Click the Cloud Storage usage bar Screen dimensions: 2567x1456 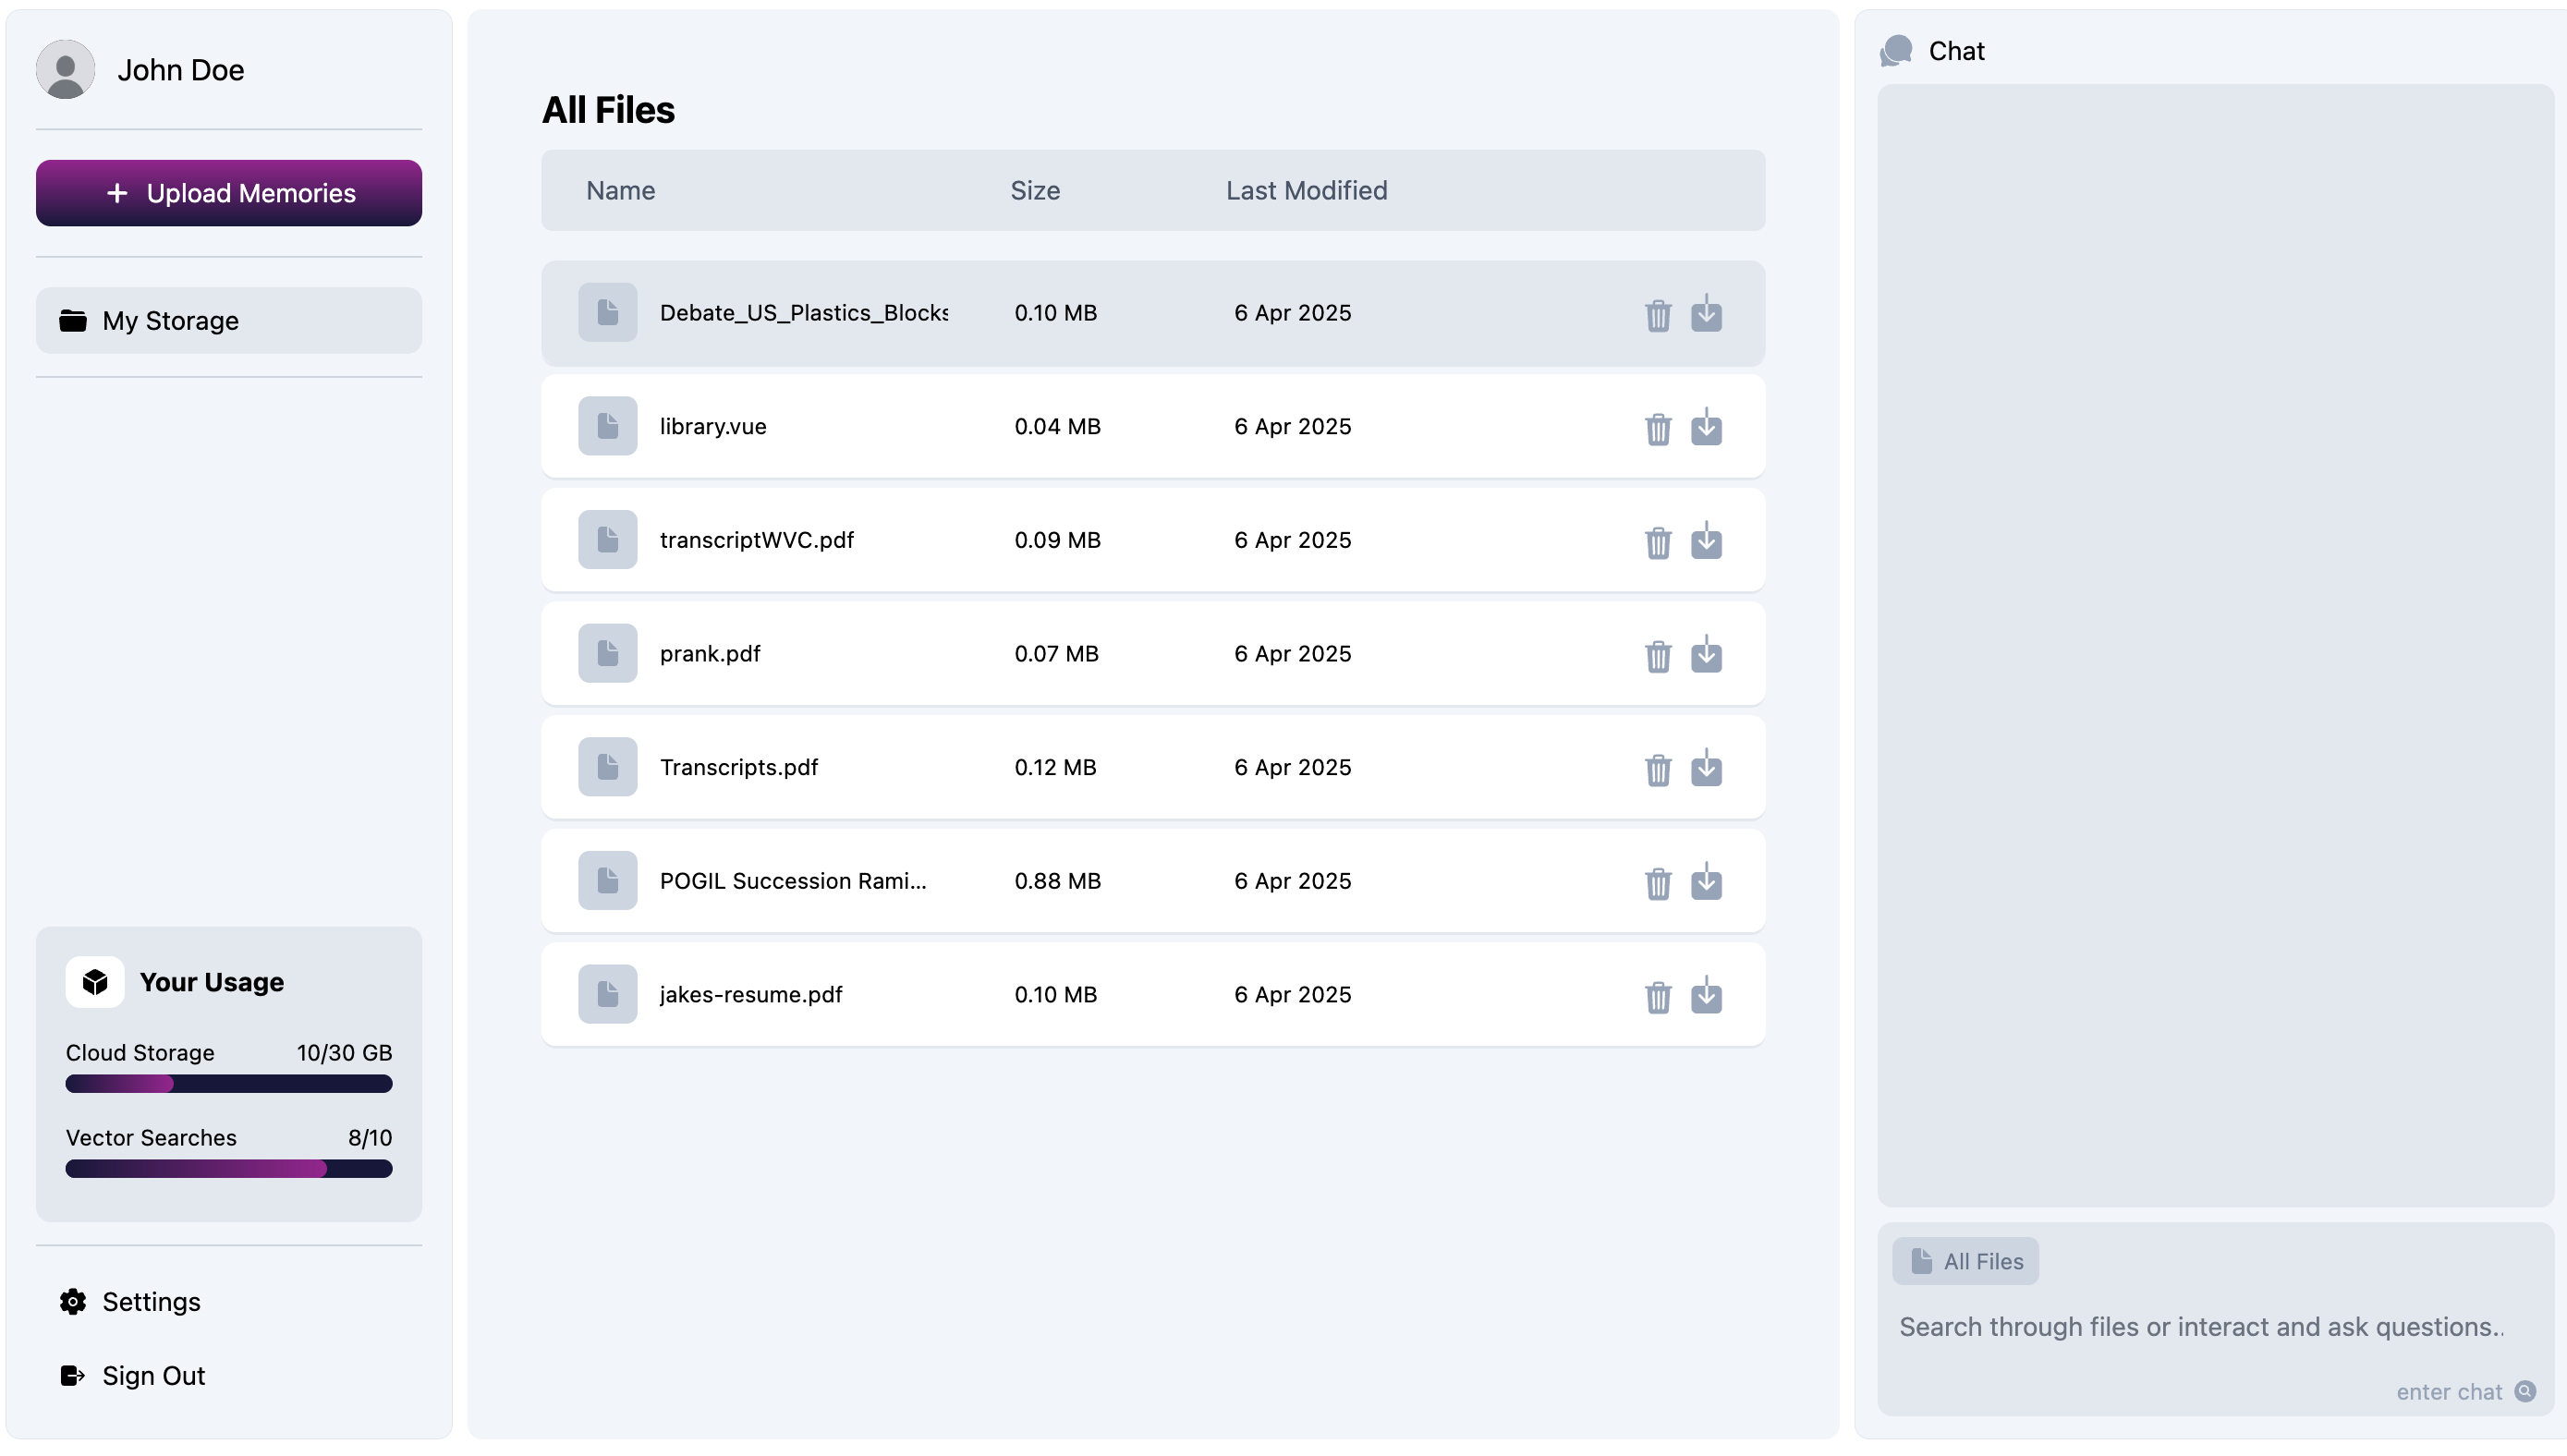point(229,1083)
